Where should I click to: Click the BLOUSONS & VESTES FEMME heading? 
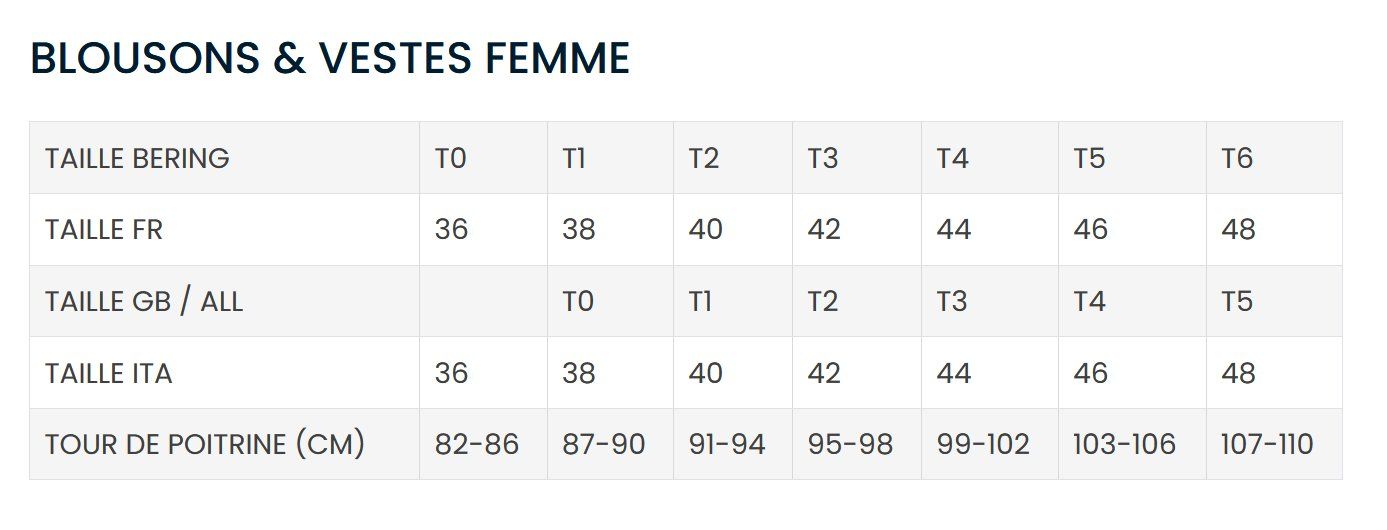(330, 59)
